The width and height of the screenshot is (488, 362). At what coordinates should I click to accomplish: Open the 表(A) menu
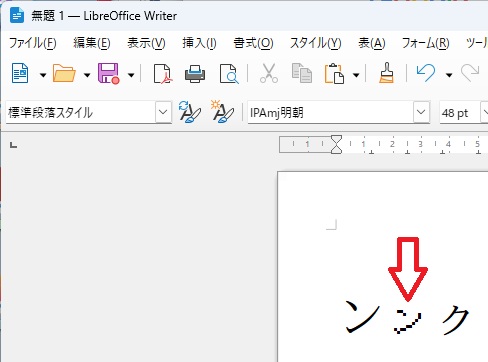coord(372,43)
